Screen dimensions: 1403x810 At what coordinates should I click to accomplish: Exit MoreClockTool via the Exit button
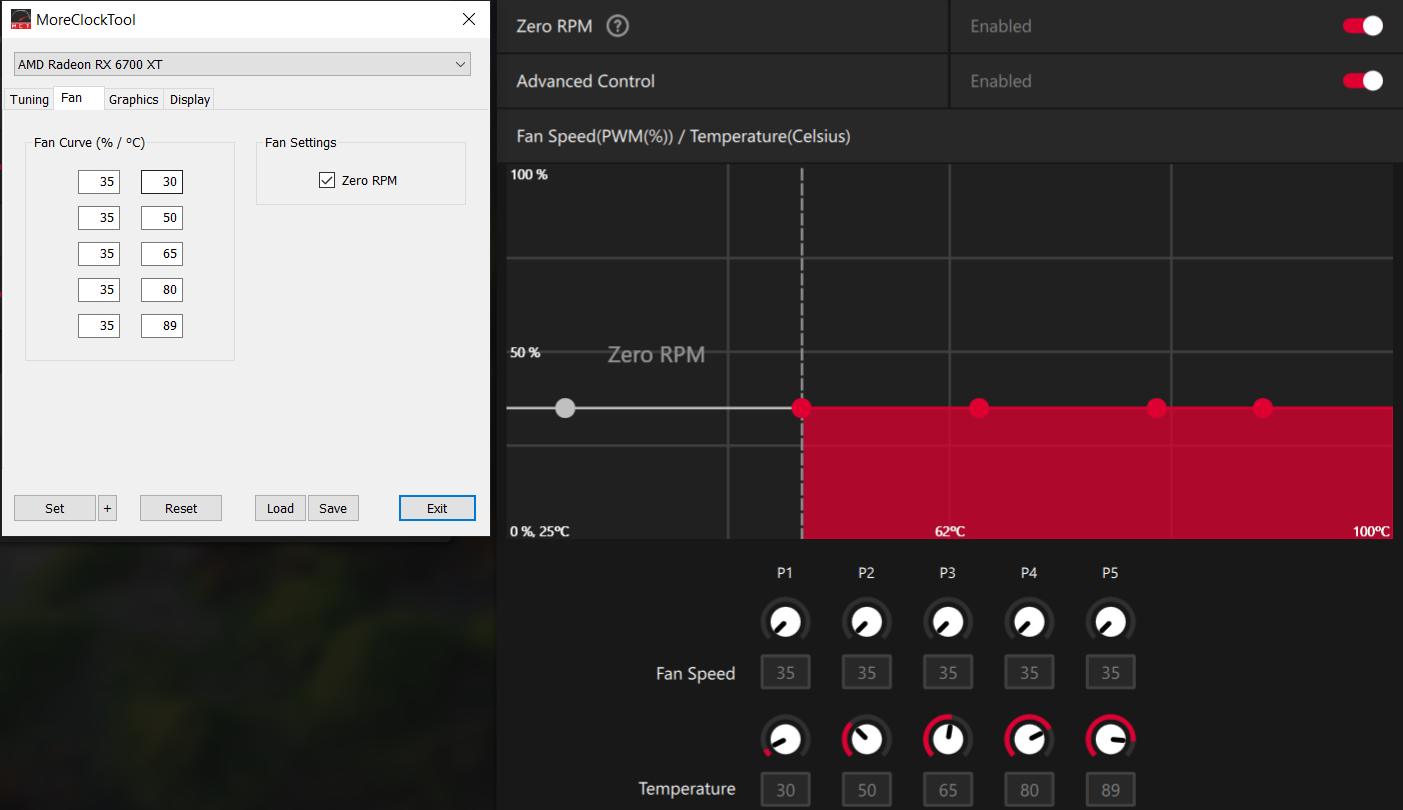coord(437,508)
